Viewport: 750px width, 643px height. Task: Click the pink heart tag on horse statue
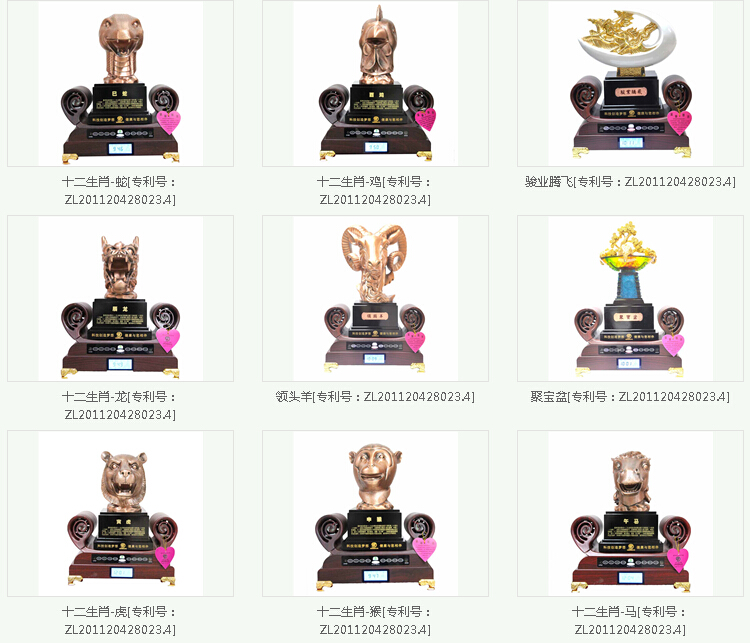click(678, 560)
